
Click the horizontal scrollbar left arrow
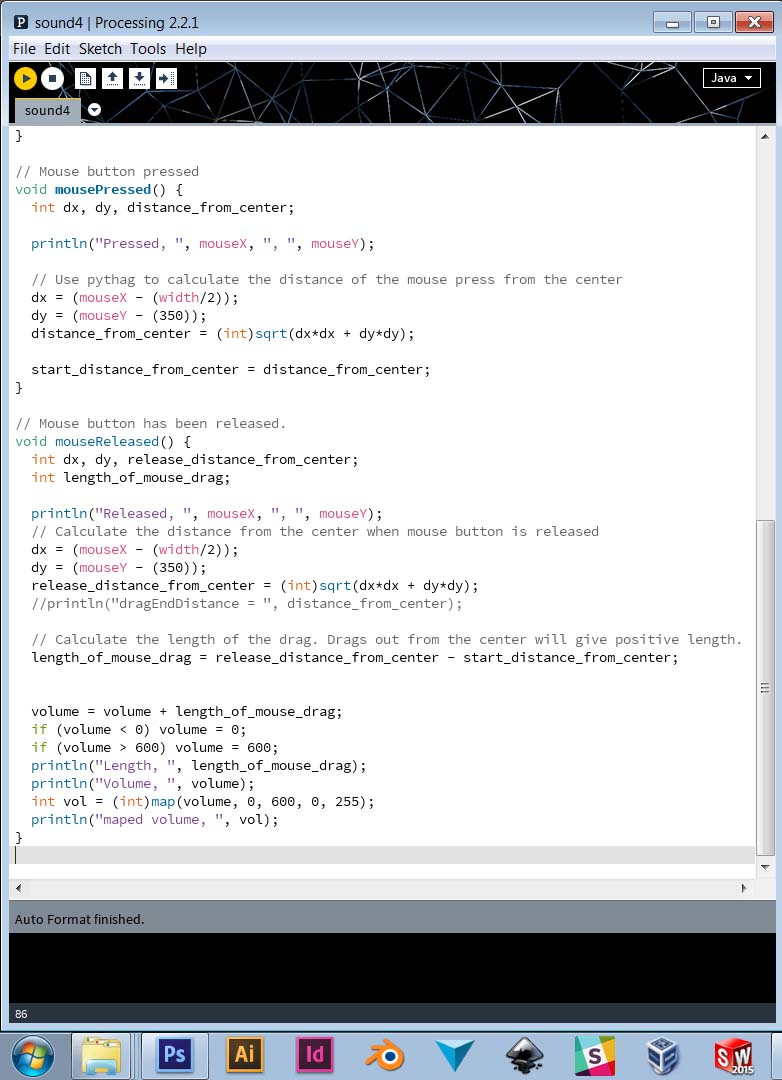pyautogui.click(x=18, y=889)
